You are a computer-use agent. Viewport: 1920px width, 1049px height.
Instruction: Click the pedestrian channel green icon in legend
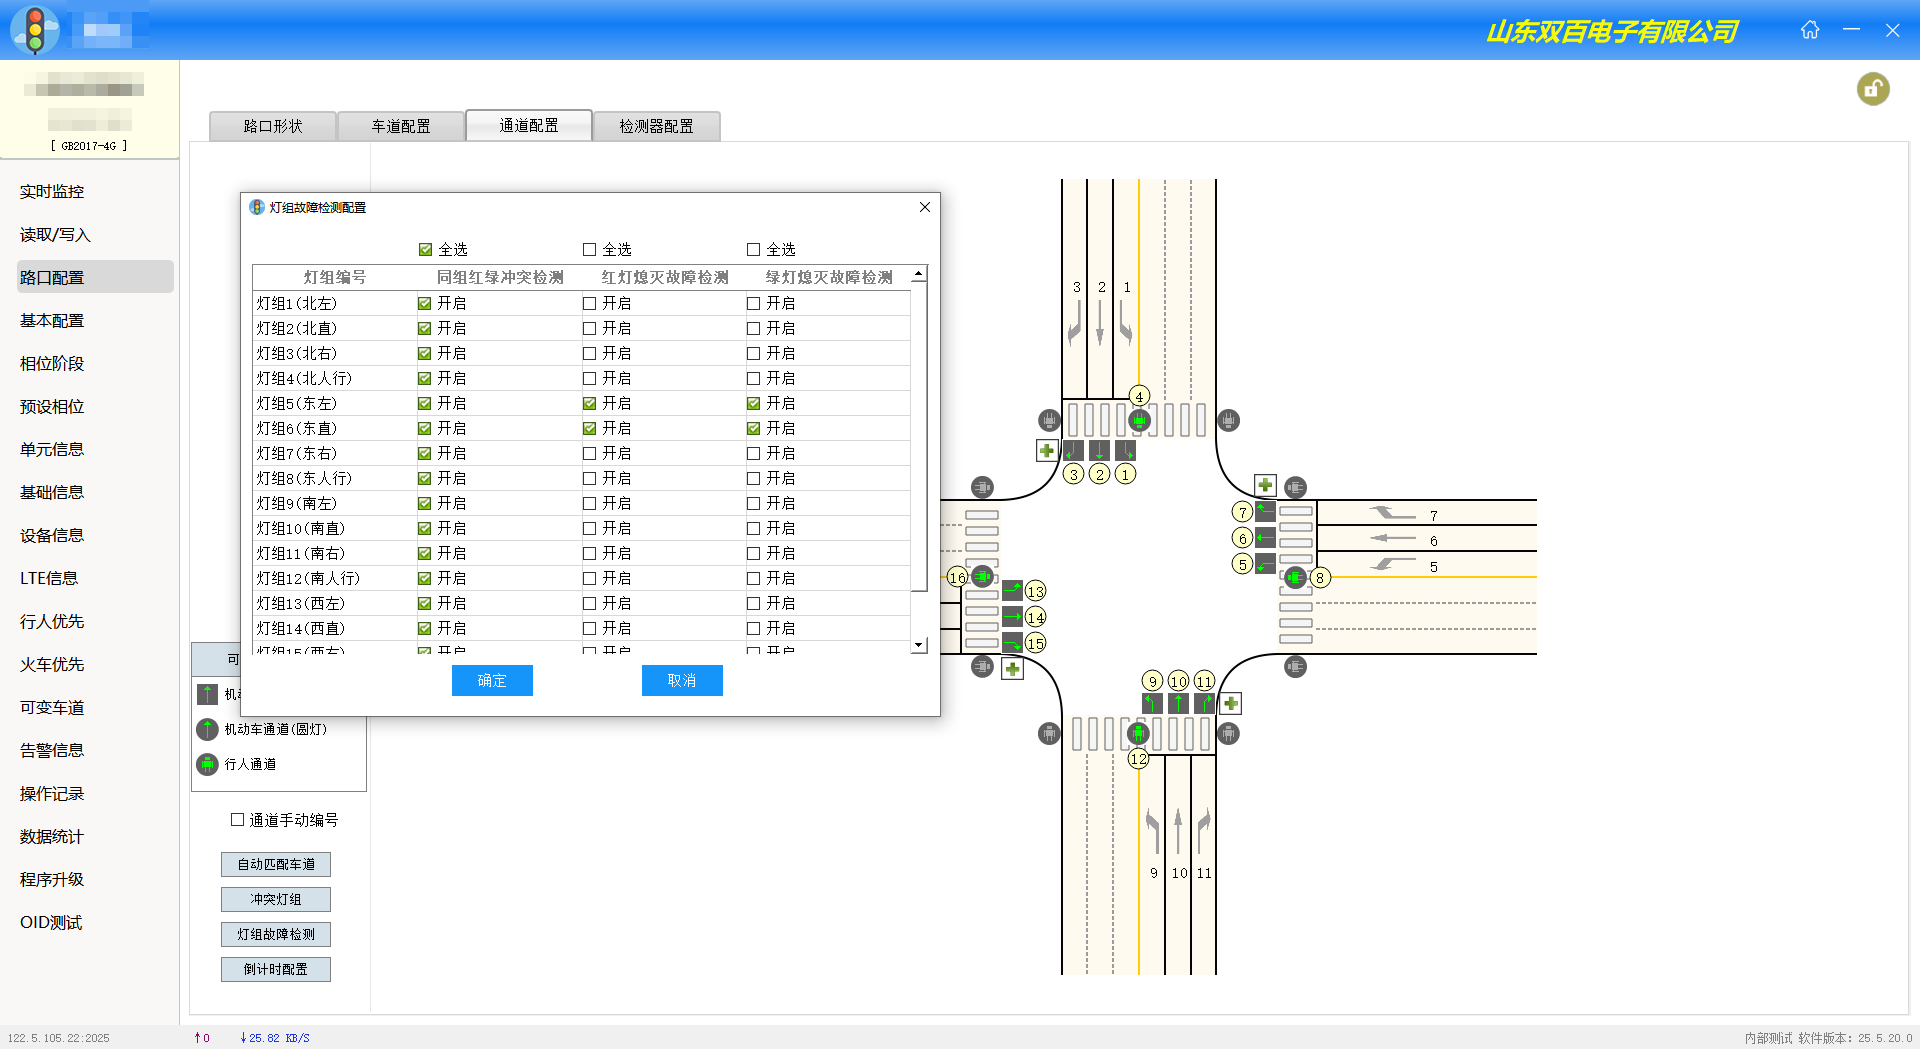tap(207, 764)
